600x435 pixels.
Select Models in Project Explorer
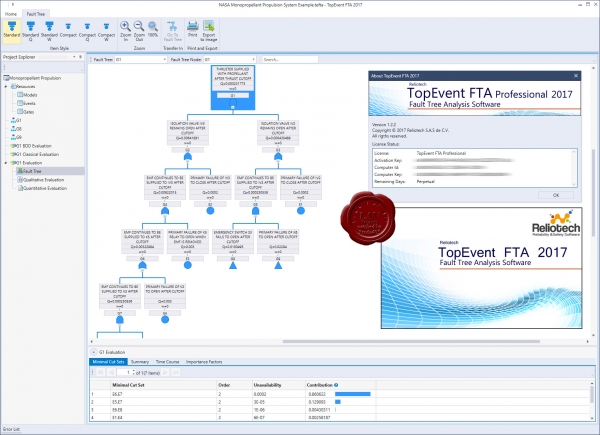click(x=27, y=95)
